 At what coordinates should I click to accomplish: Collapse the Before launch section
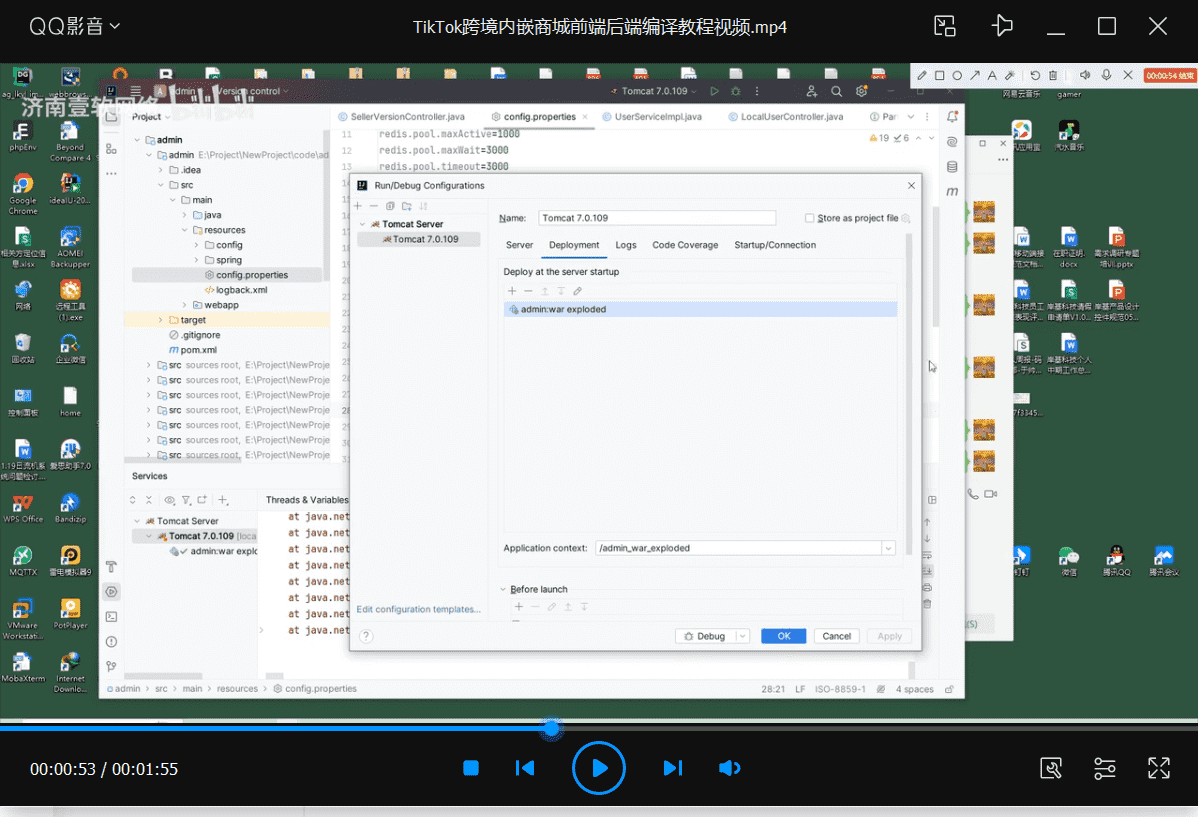click(x=503, y=589)
